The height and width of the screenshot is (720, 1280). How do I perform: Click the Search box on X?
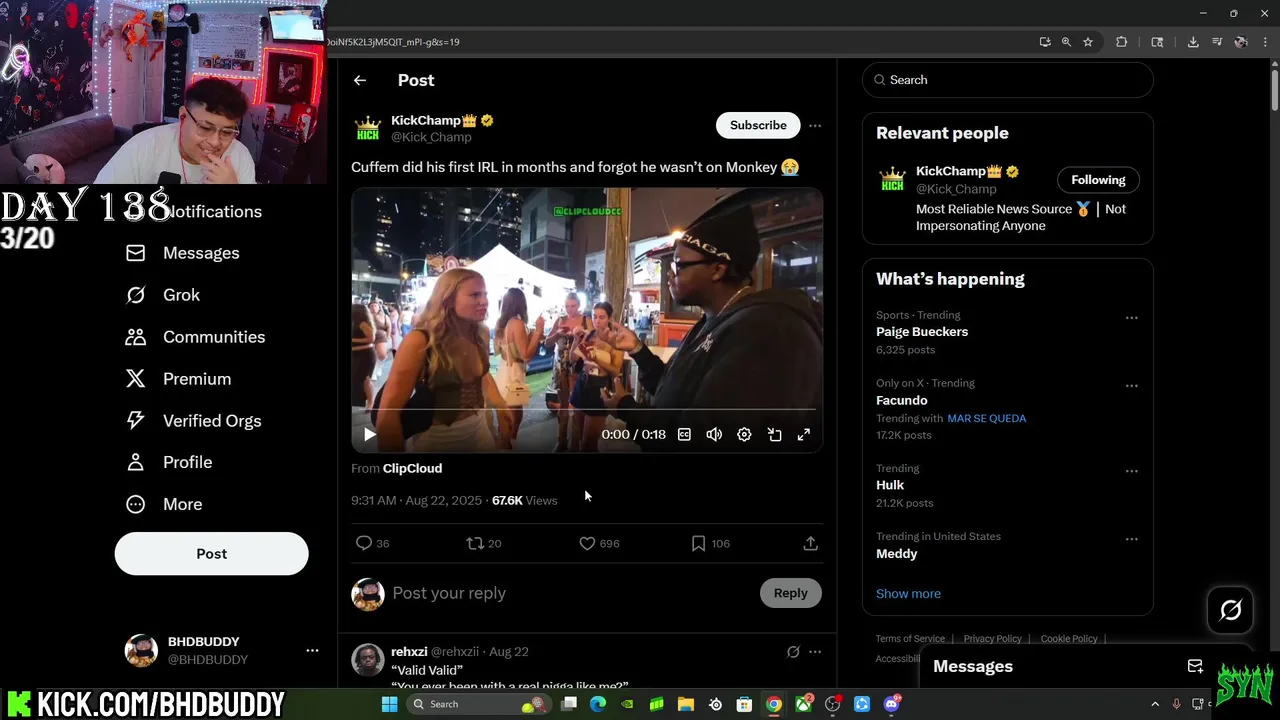(1008, 80)
